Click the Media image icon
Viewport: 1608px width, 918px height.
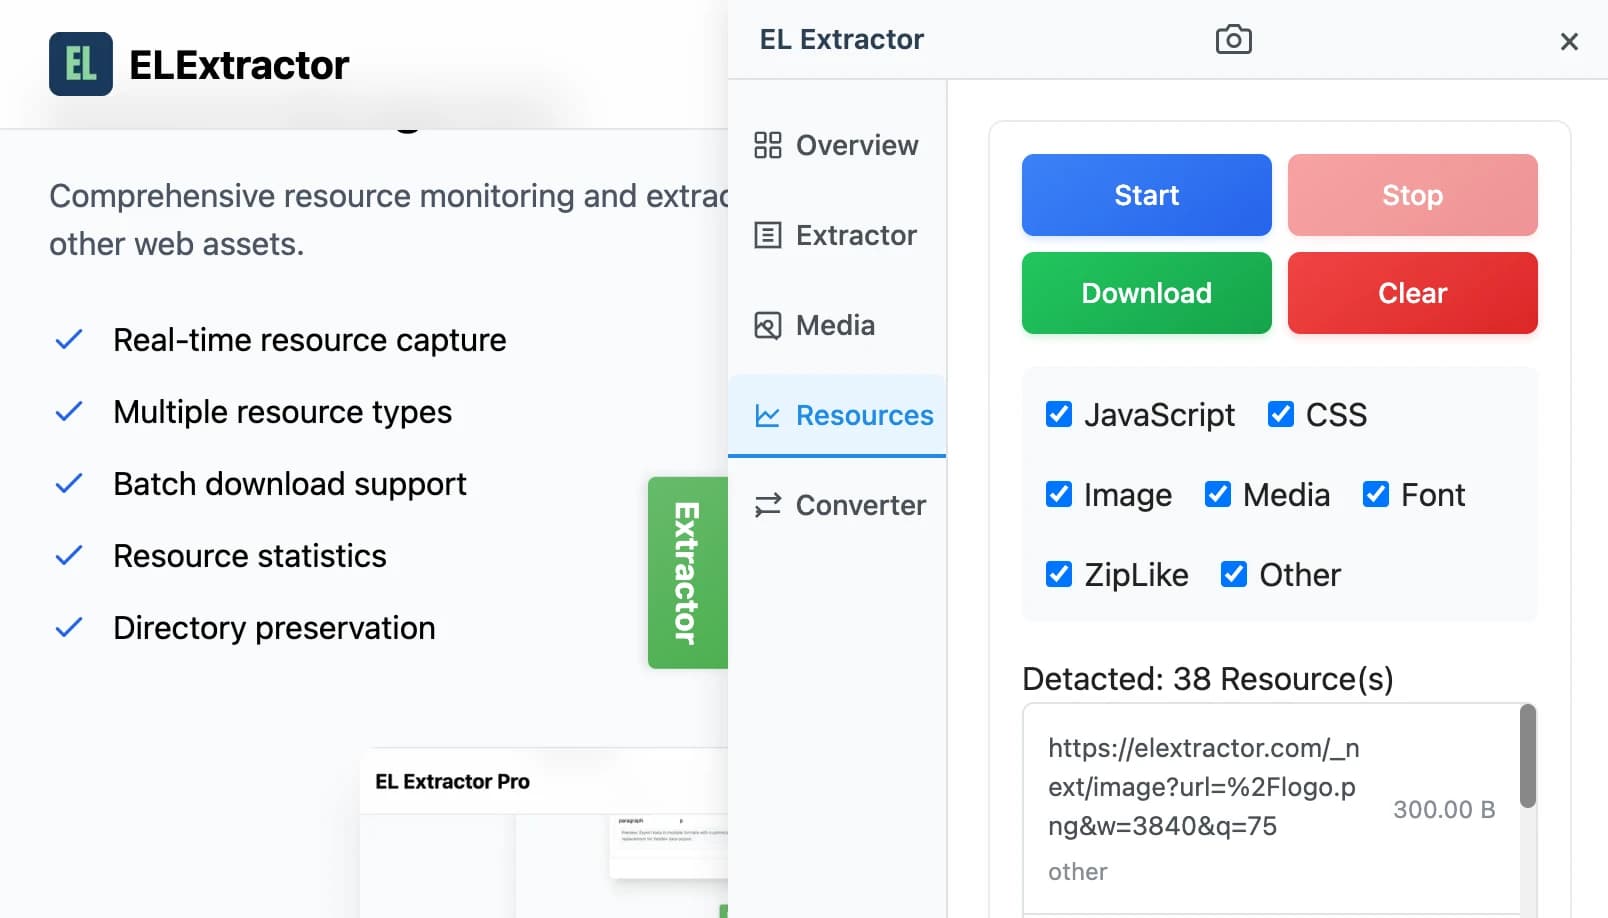pos(767,325)
